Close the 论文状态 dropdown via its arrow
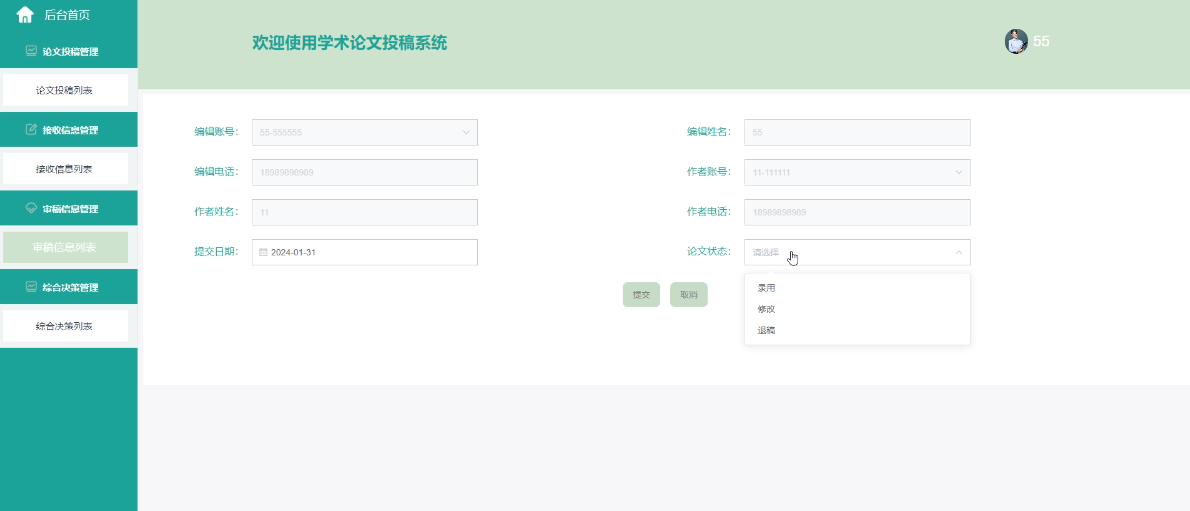The height and width of the screenshot is (511, 1190). [x=959, y=252]
